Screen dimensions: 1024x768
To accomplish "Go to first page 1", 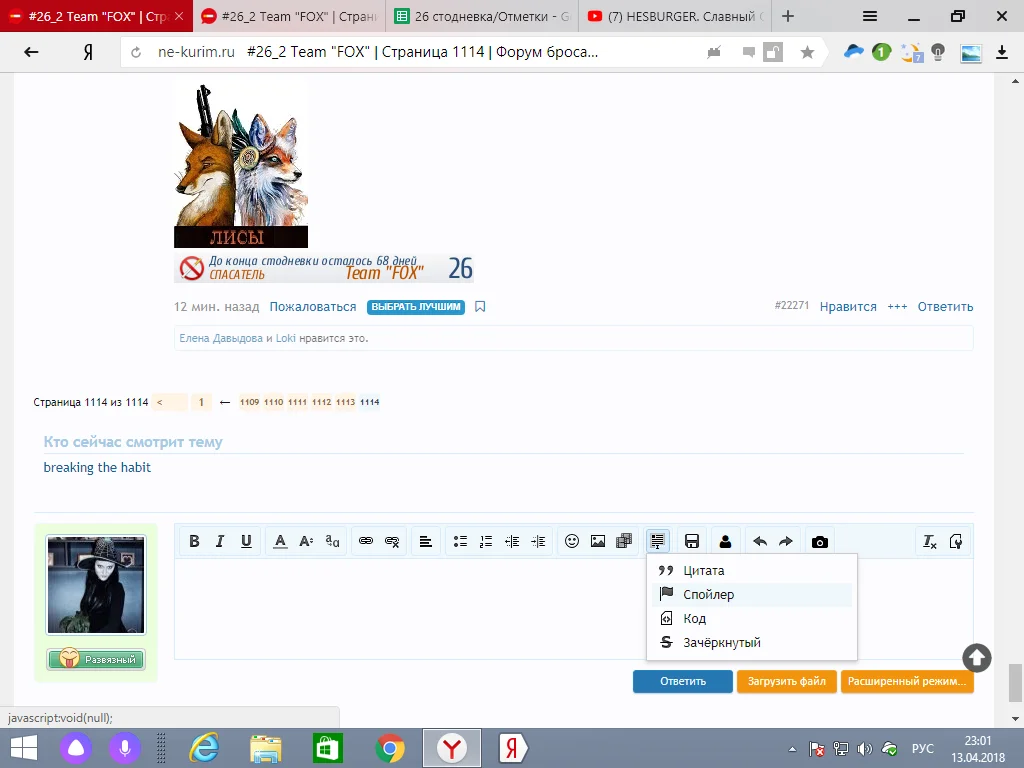I will click(x=201, y=402).
